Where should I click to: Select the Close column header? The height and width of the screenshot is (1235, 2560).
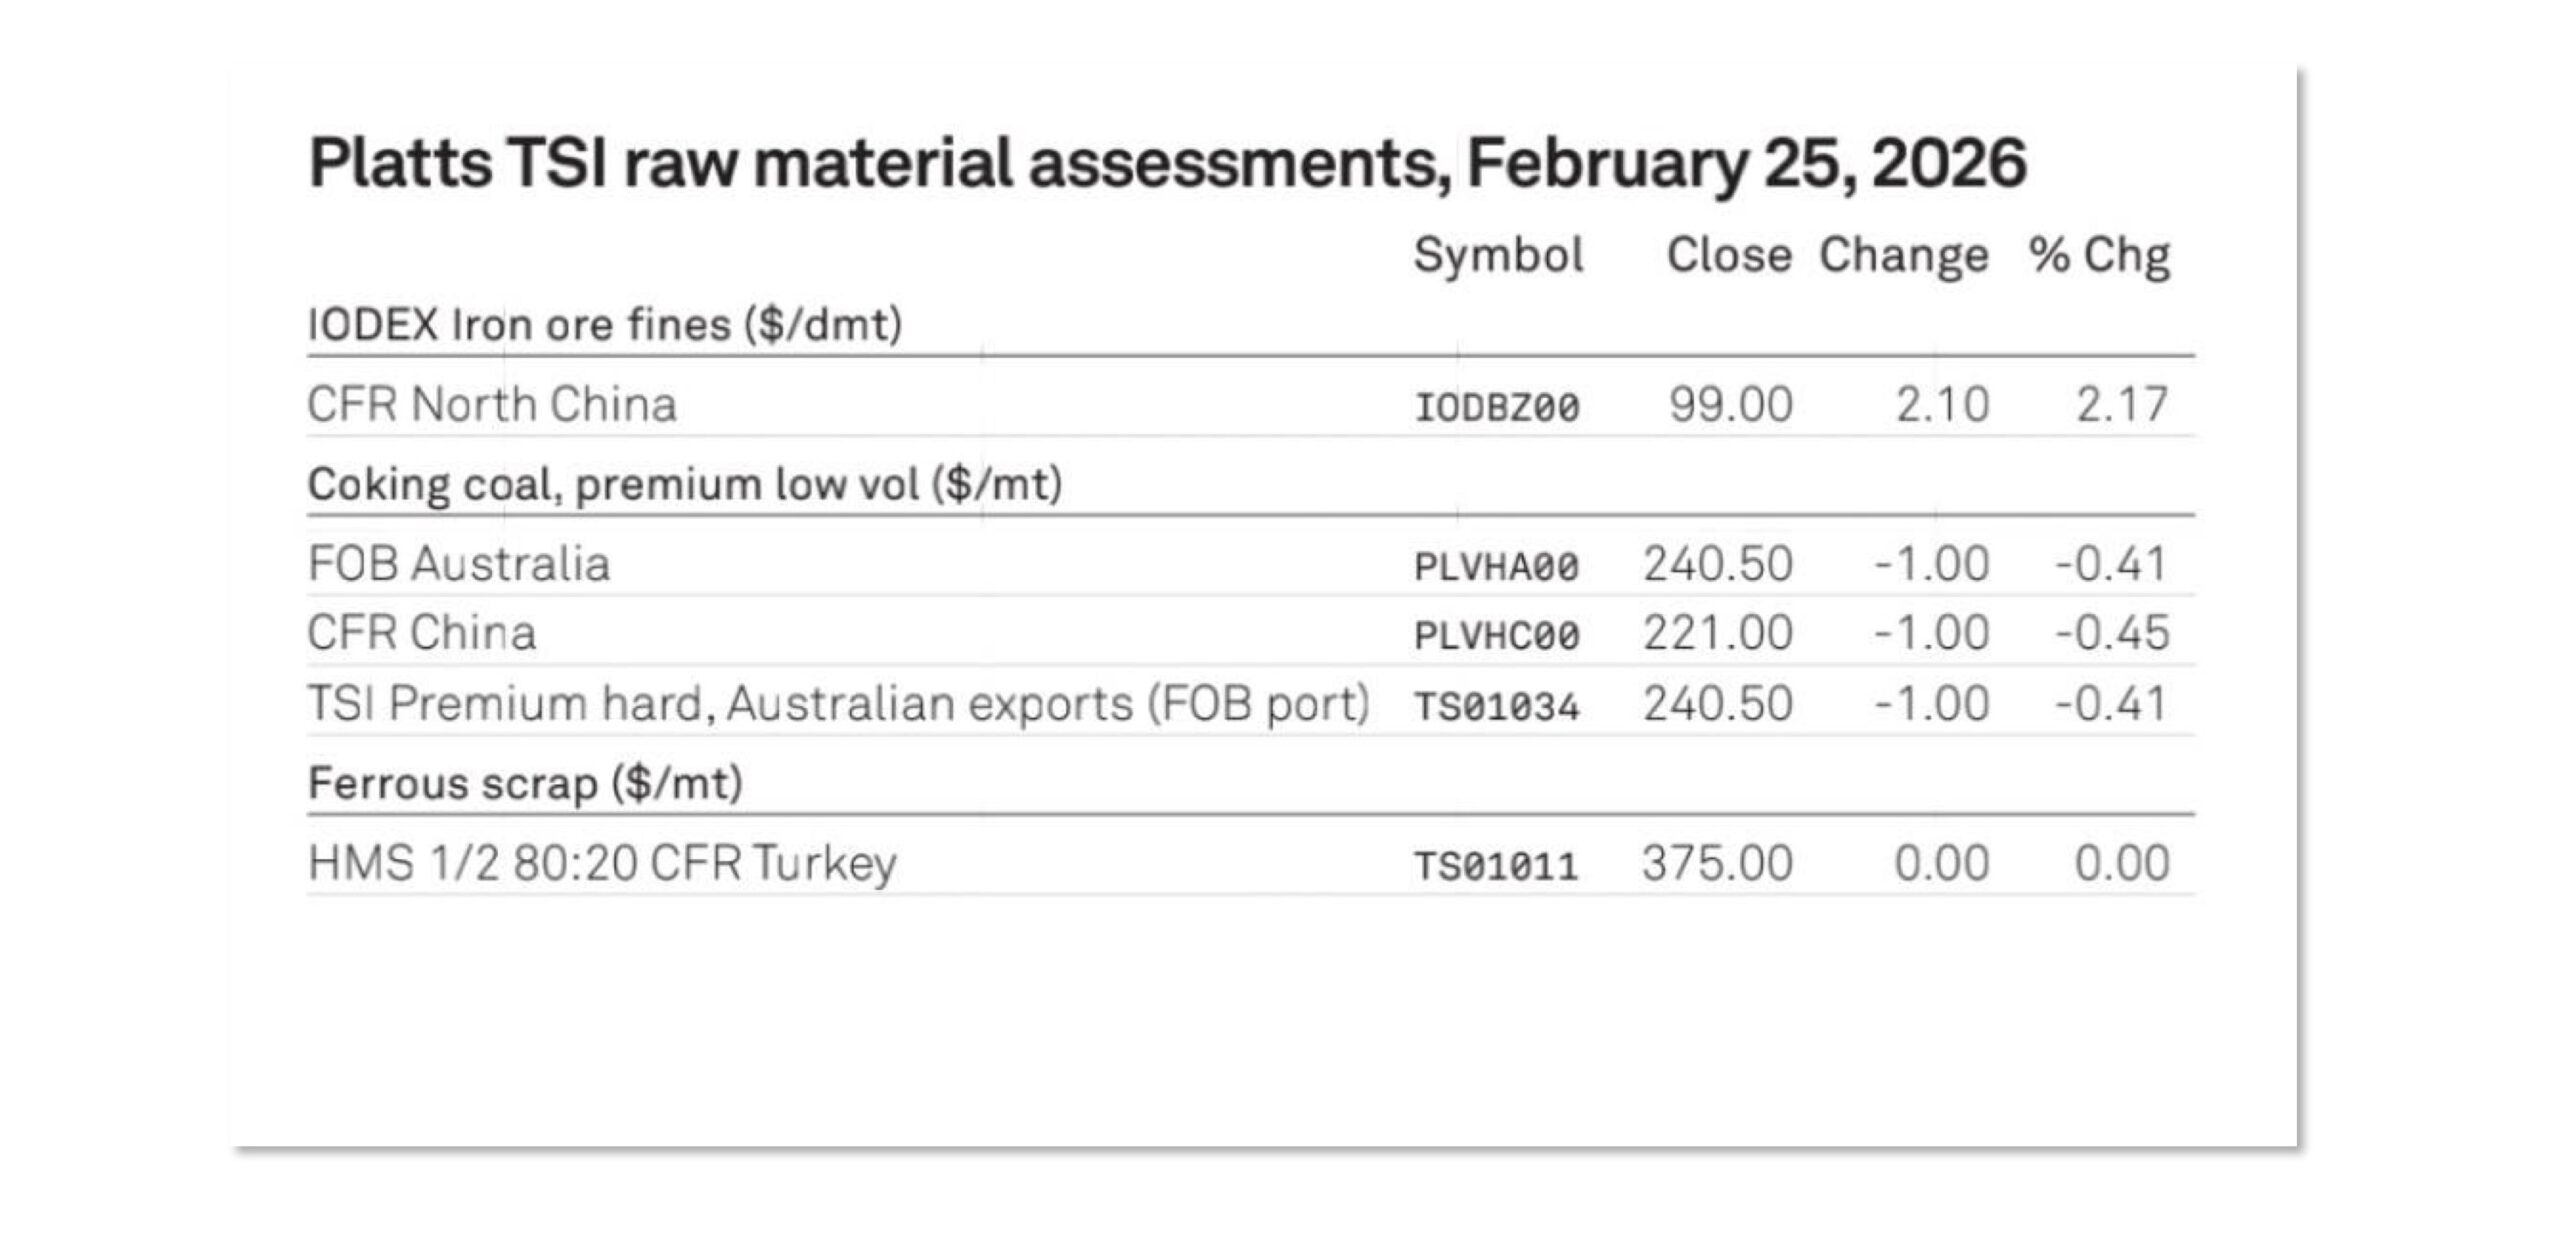click(x=1728, y=256)
